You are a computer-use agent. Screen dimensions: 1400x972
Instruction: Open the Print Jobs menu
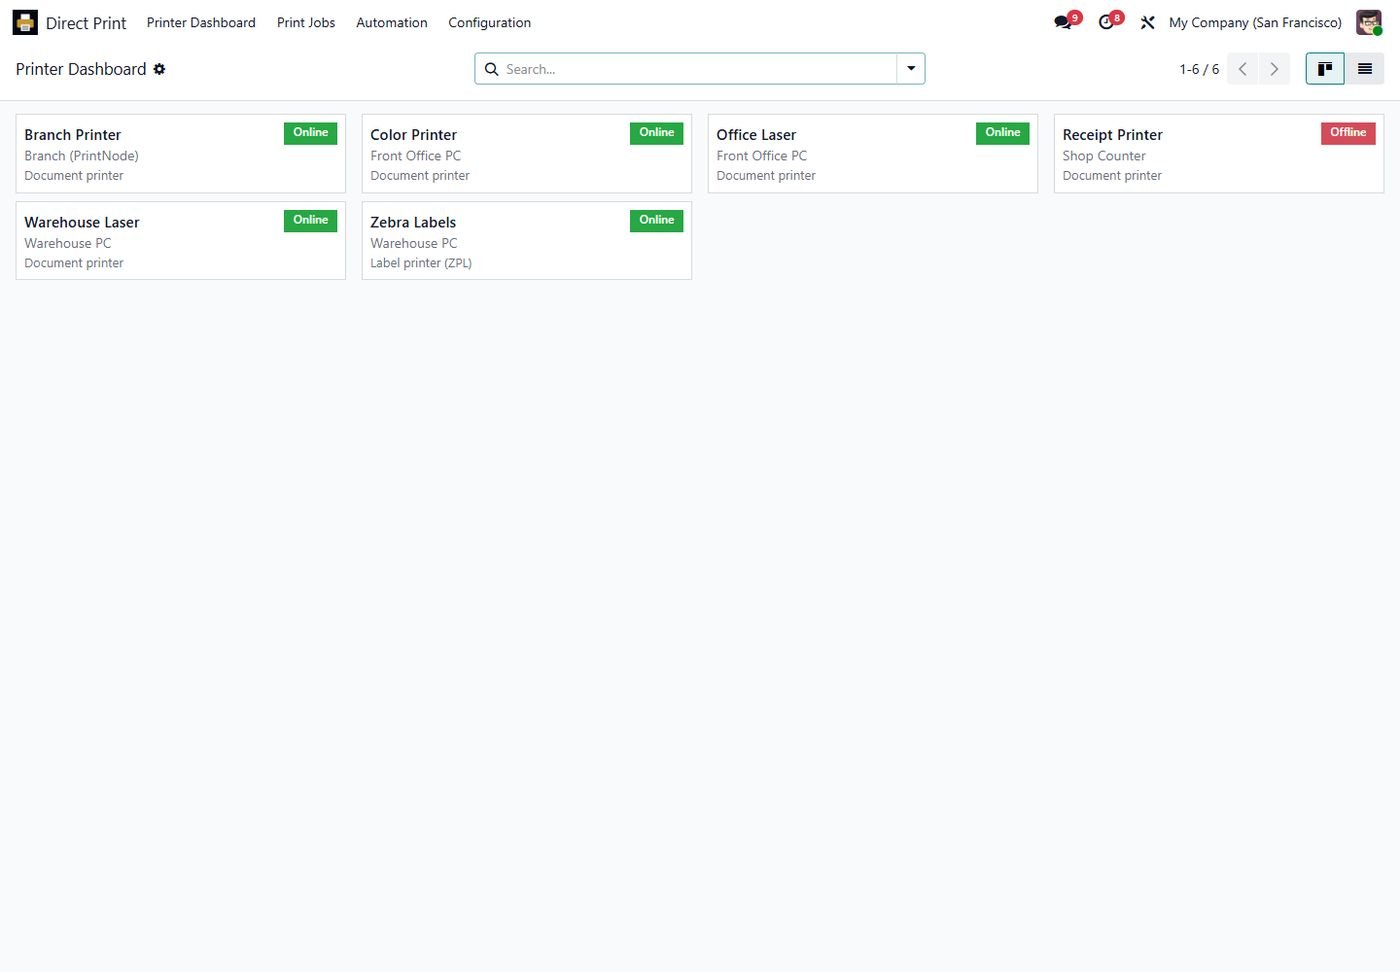pyautogui.click(x=306, y=22)
